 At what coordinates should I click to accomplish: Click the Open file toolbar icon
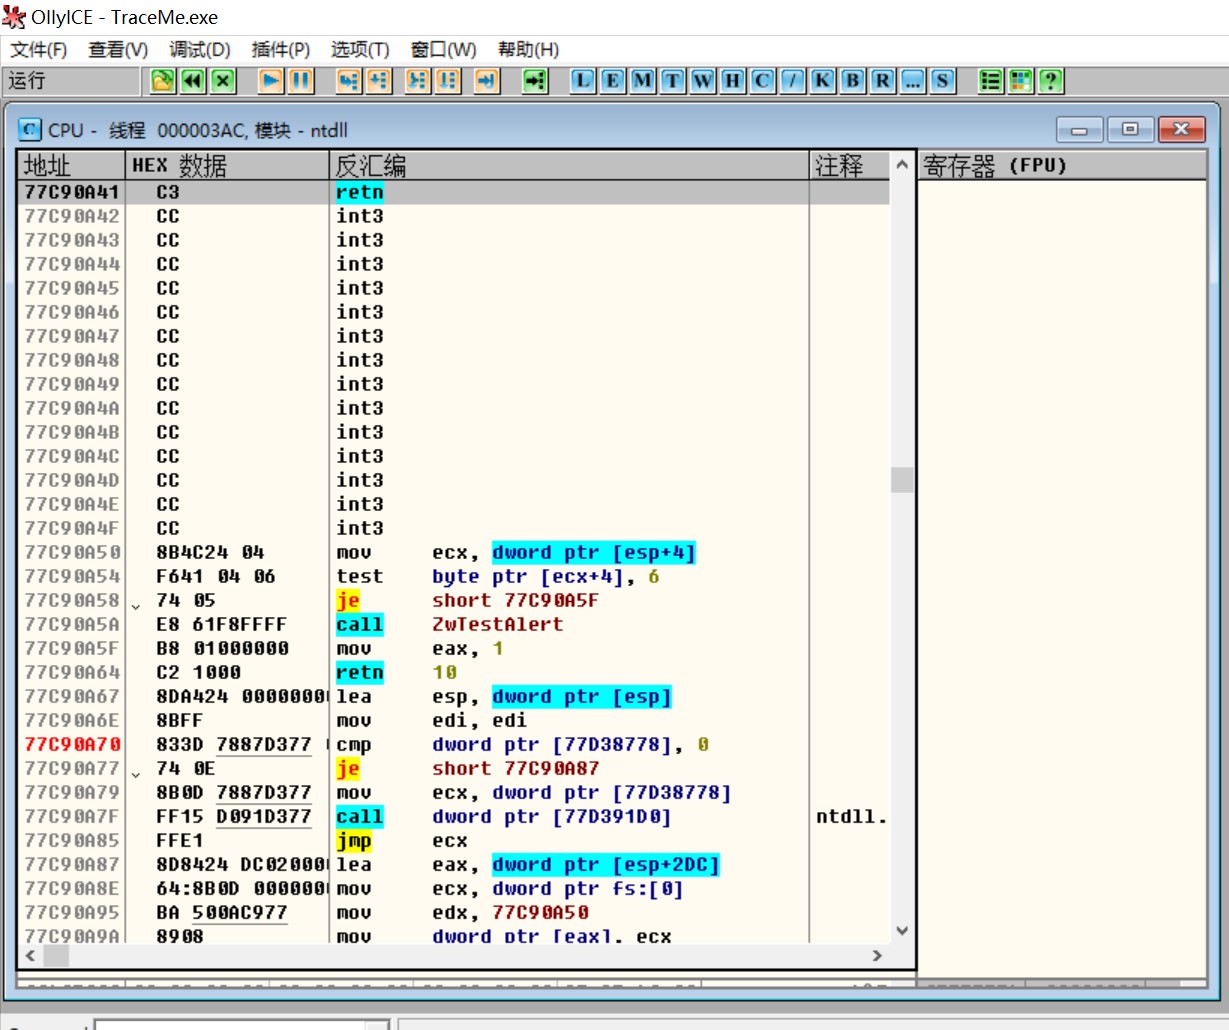pyautogui.click(x=162, y=81)
